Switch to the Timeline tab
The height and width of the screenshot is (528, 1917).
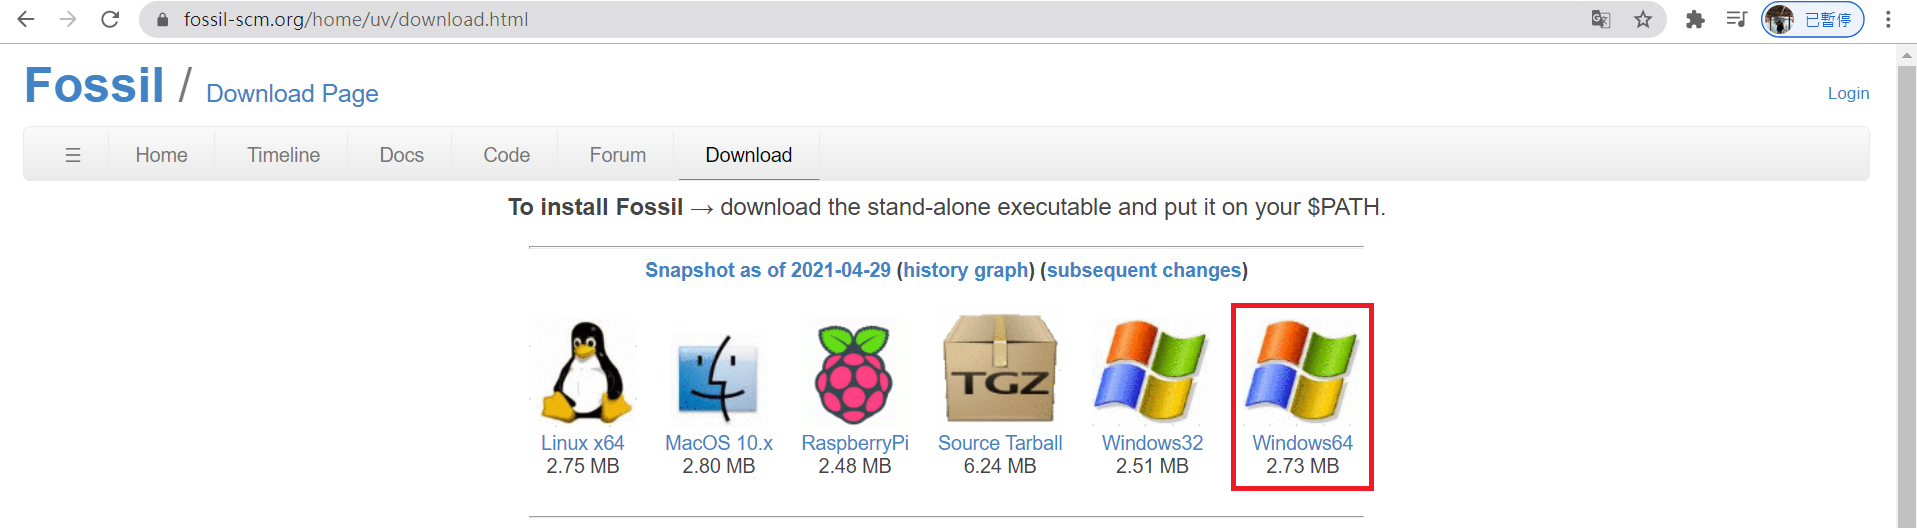284,155
